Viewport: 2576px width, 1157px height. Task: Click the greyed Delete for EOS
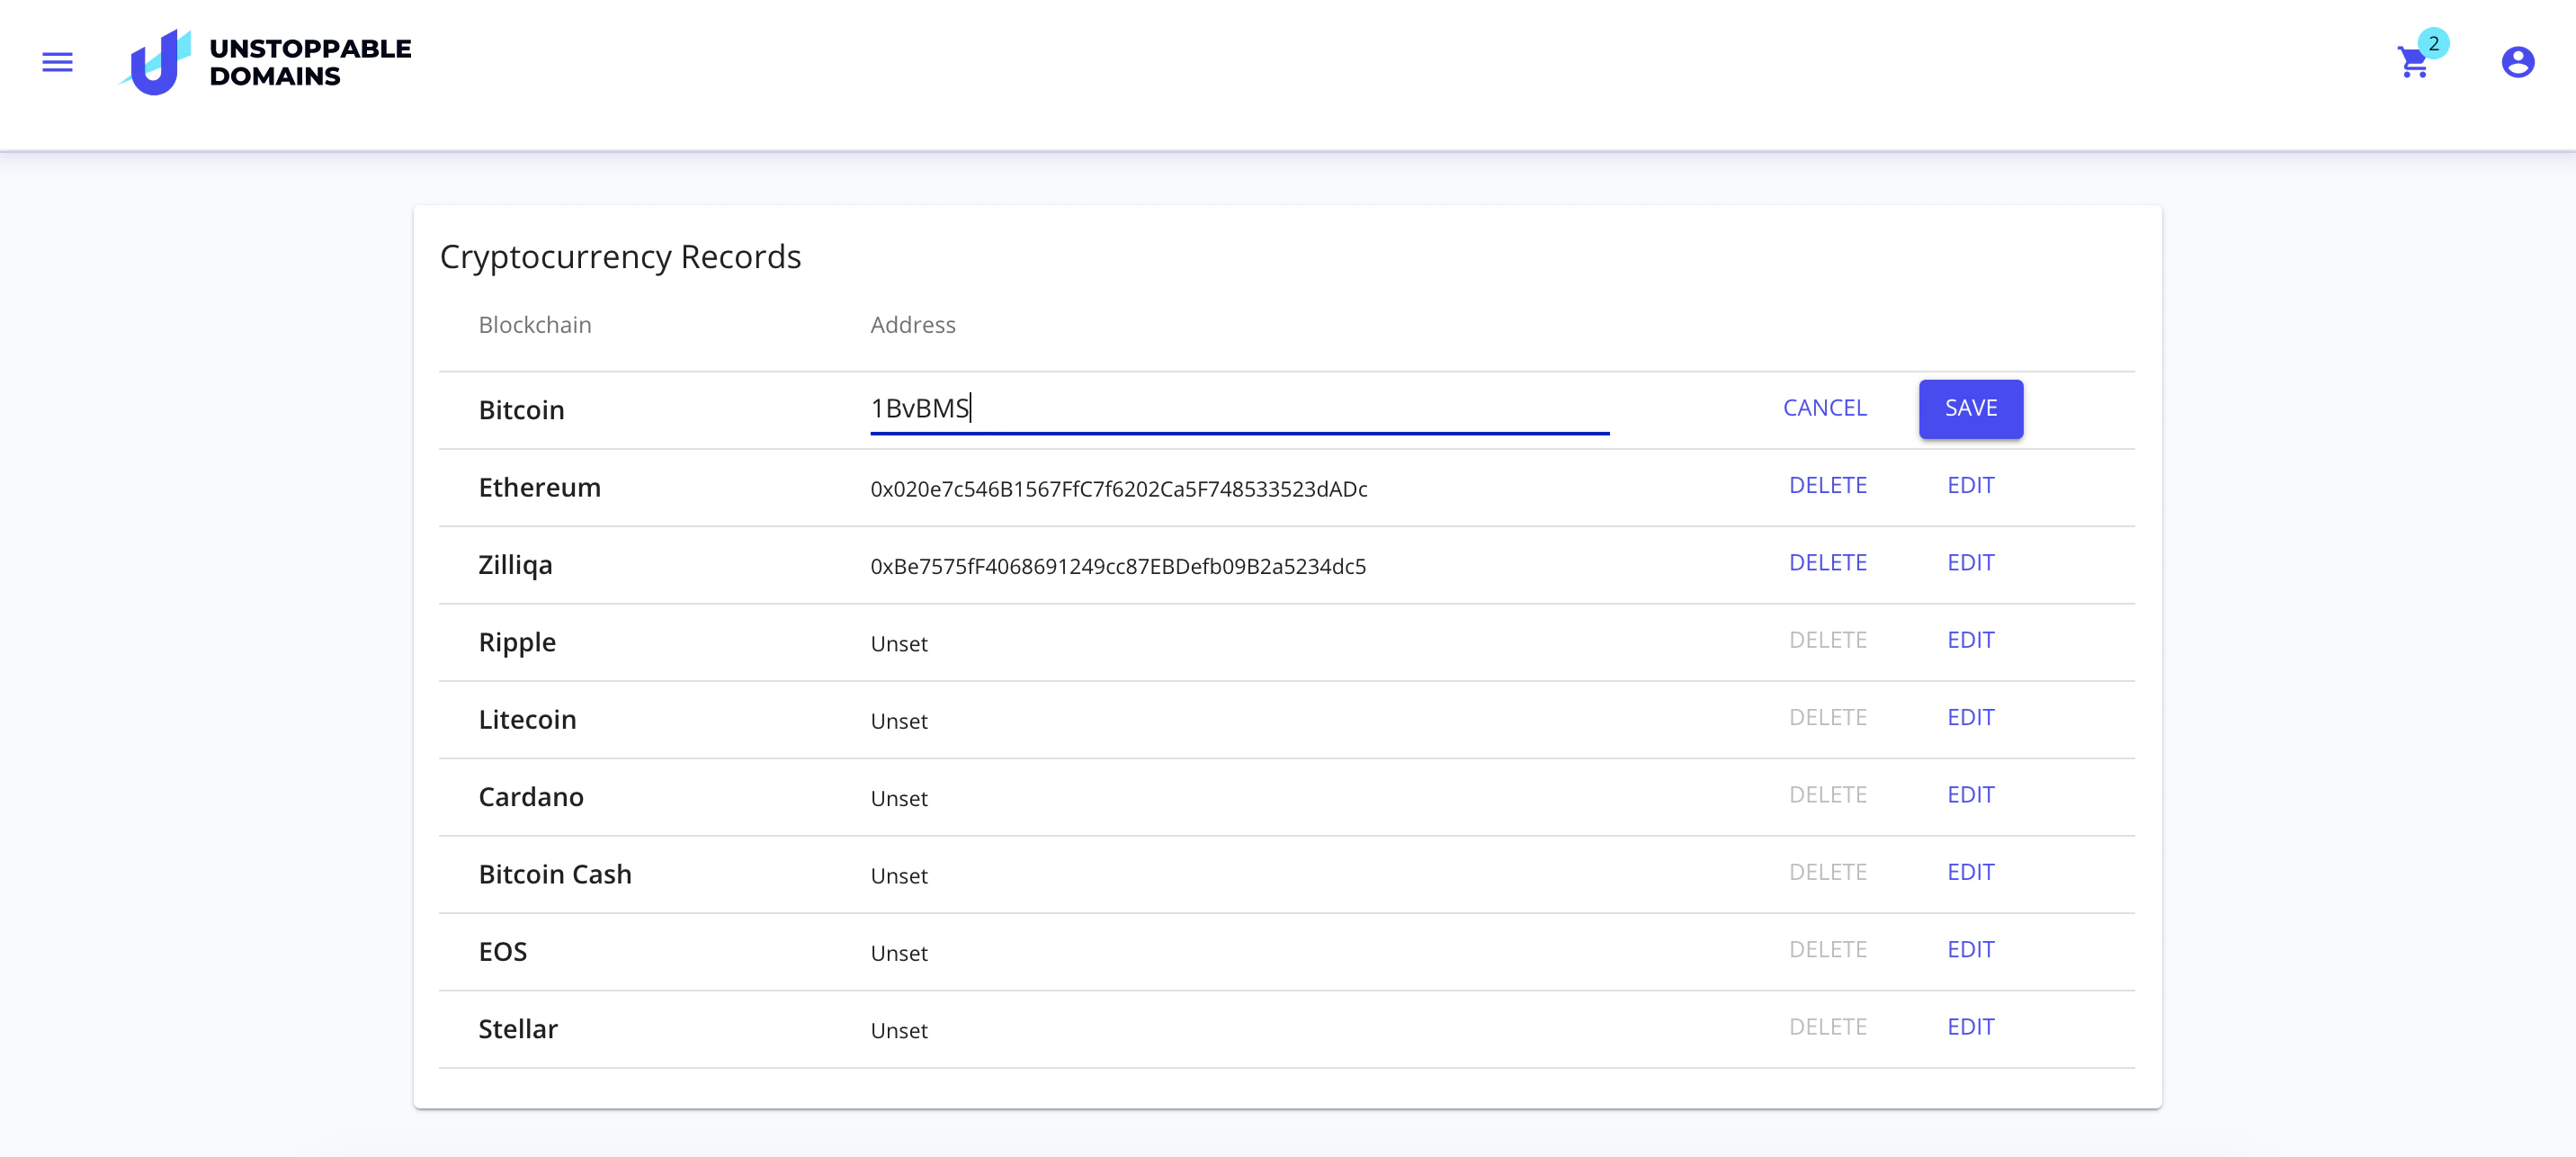(1827, 949)
